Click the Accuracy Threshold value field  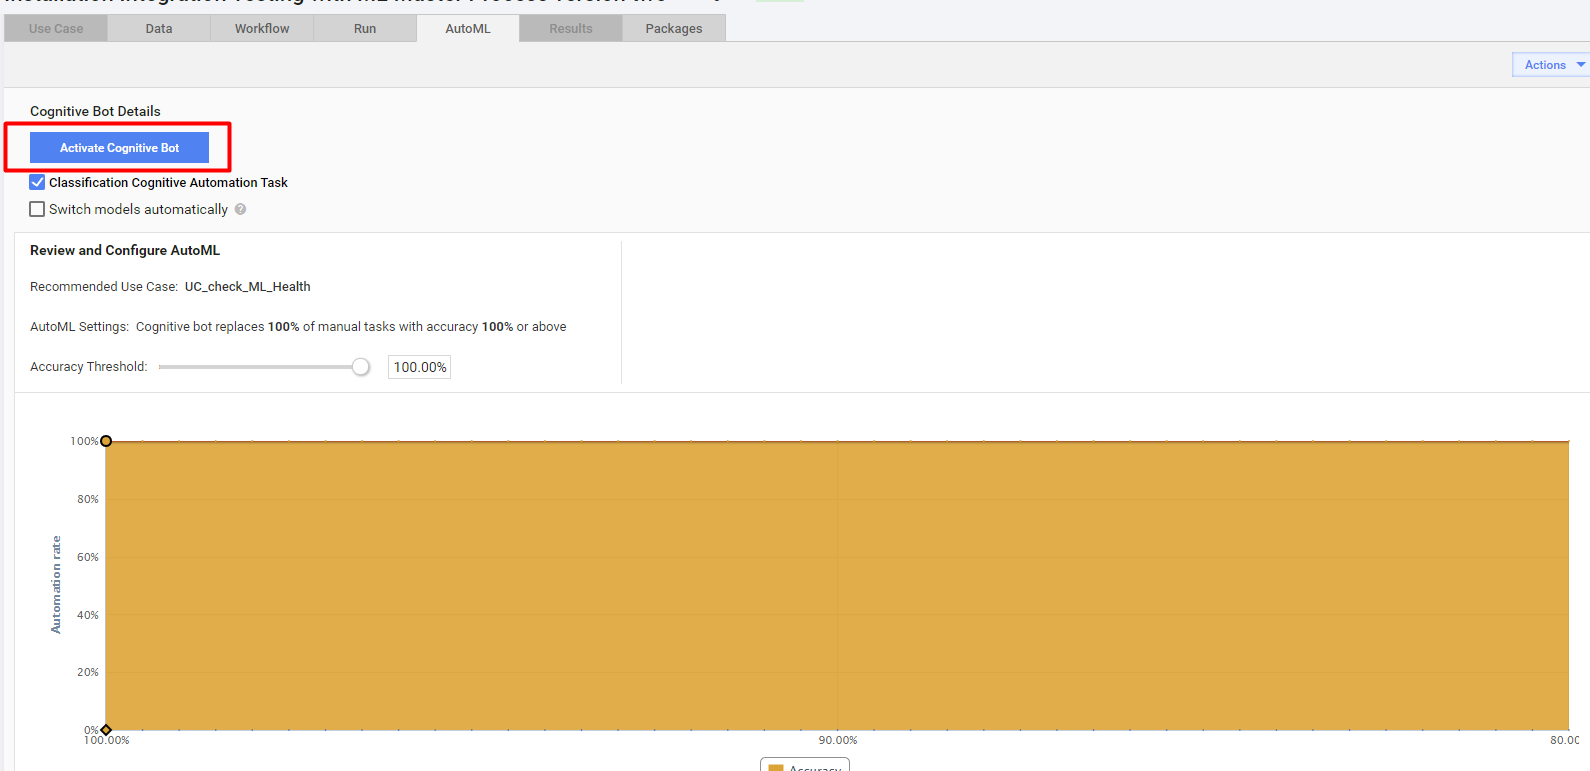419,367
